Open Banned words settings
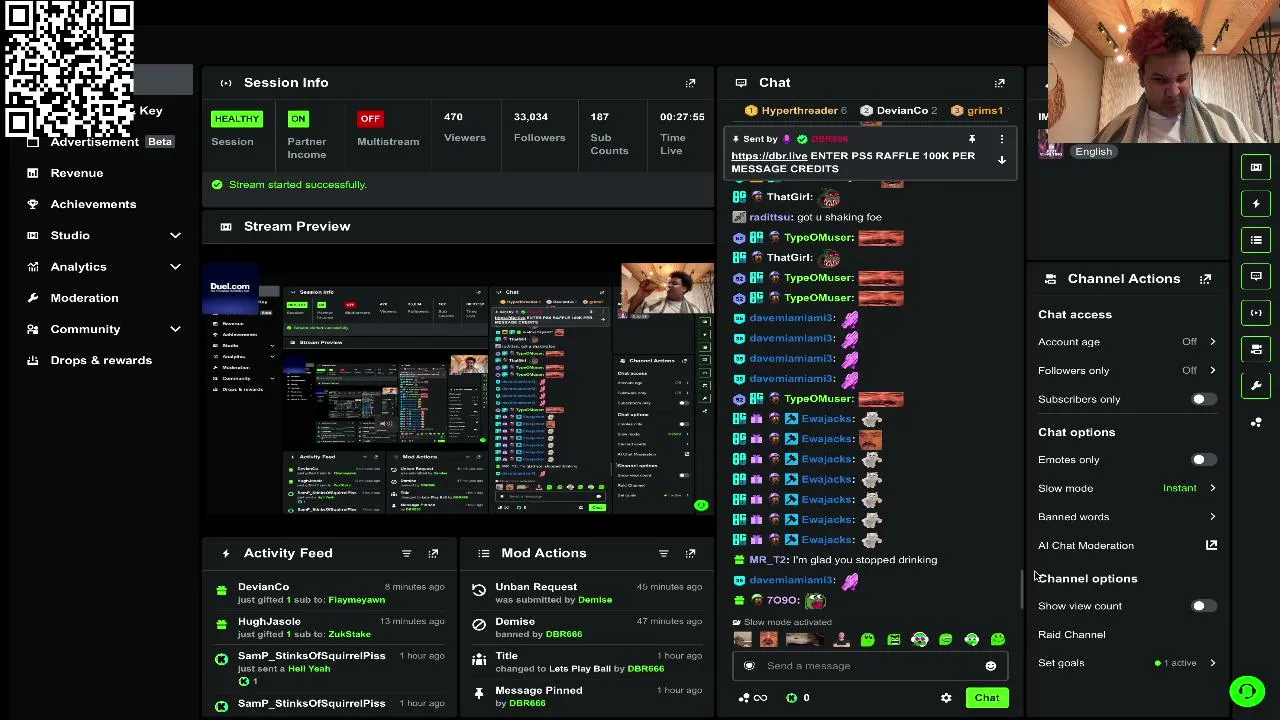 pos(1127,517)
